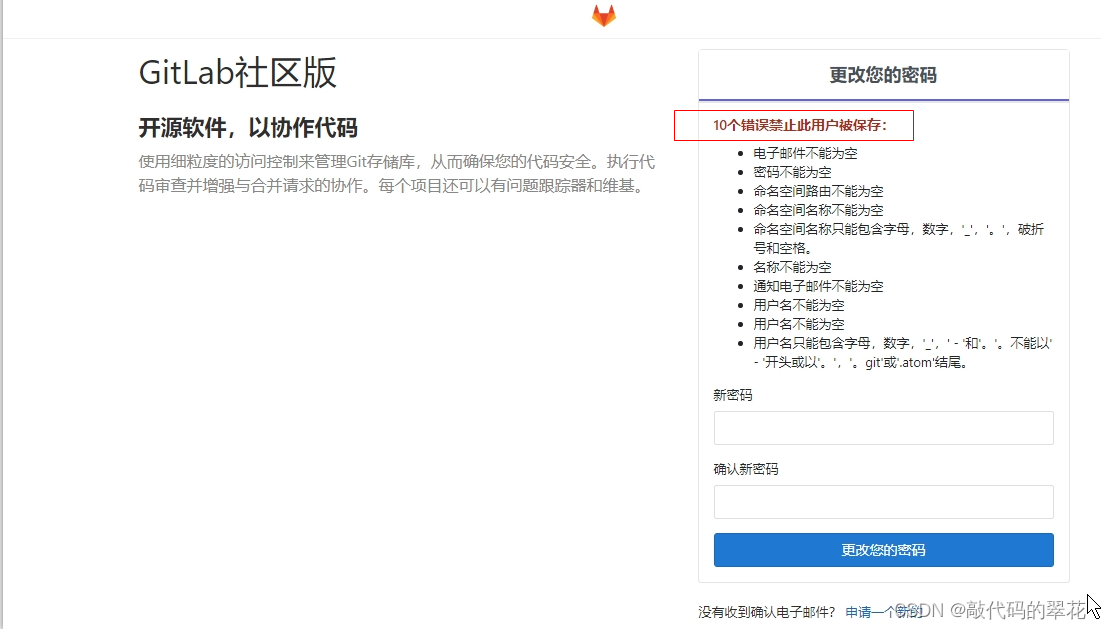Viewport: 1101px width, 629px height.
Task: Click error line 命名空间名称不能为空
Action: (x=818, y=210)
